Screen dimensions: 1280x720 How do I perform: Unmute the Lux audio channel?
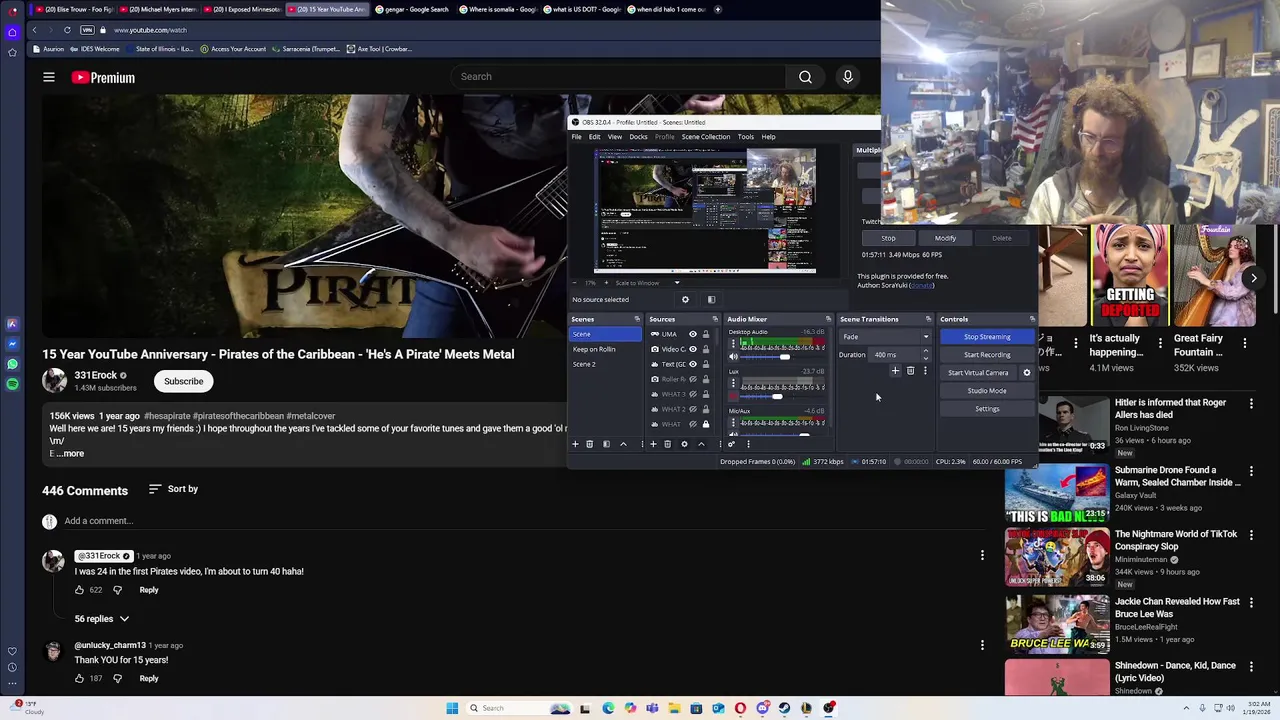[733, 396]
